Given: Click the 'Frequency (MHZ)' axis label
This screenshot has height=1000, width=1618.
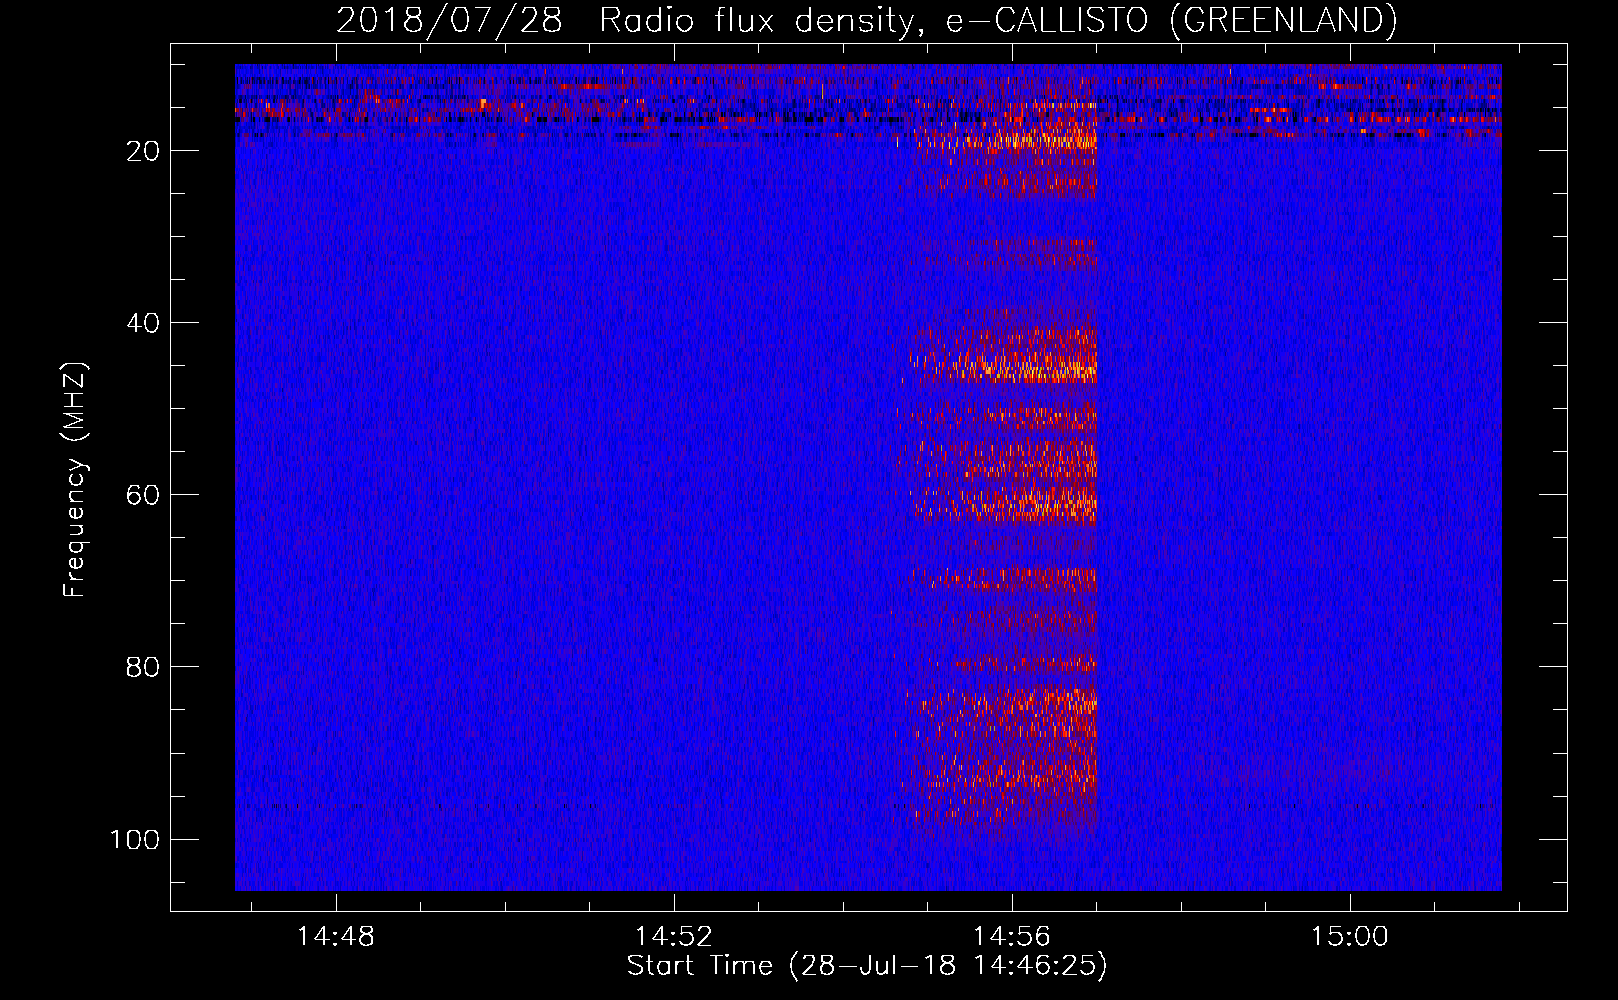Looking at the screenshot, I should point(75,480).
